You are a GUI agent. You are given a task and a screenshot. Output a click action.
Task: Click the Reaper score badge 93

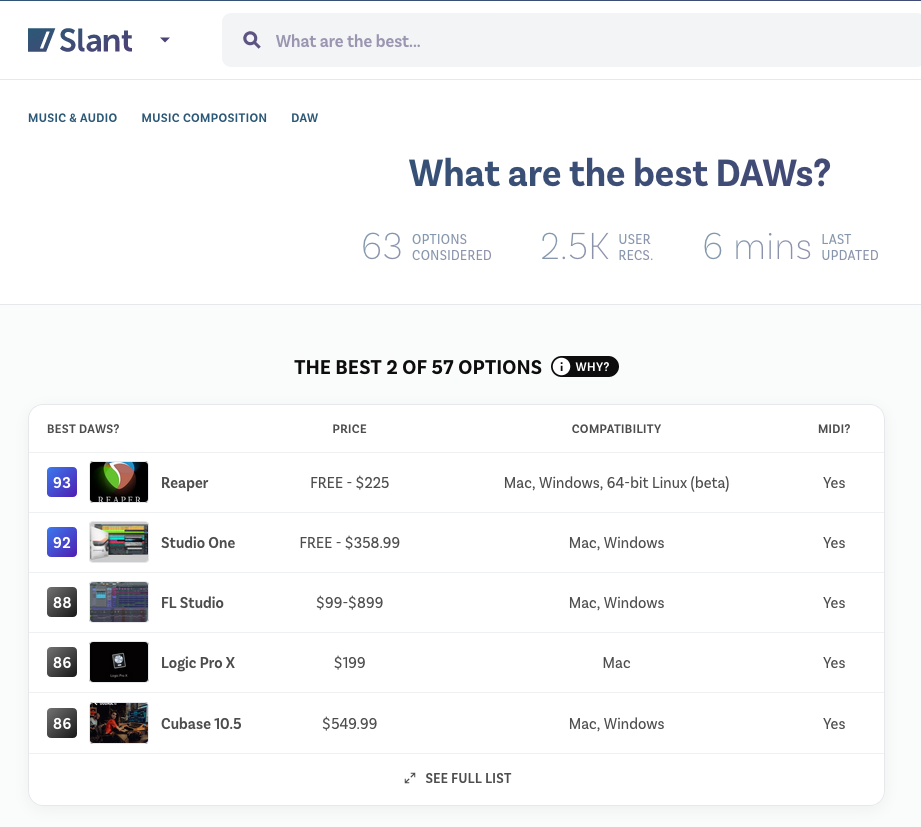click(x=62, y=482)
